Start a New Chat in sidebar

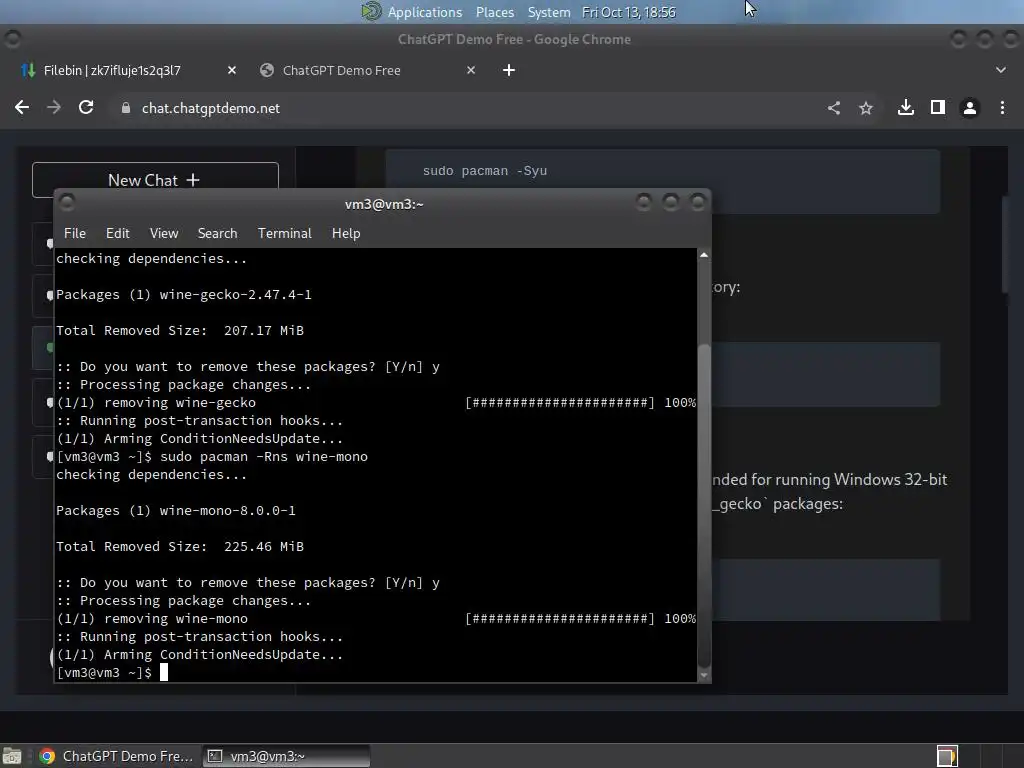tap(155, 180)
